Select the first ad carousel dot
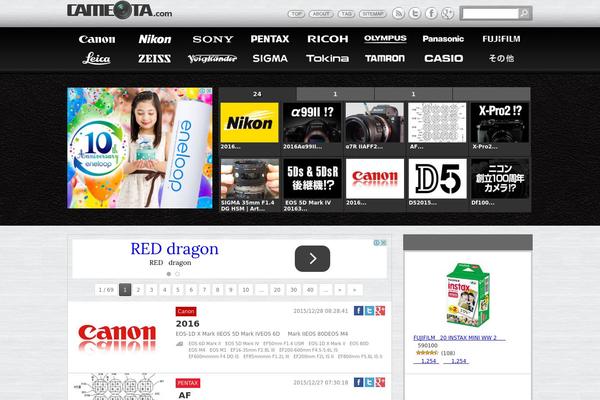 tap(169, 274)
